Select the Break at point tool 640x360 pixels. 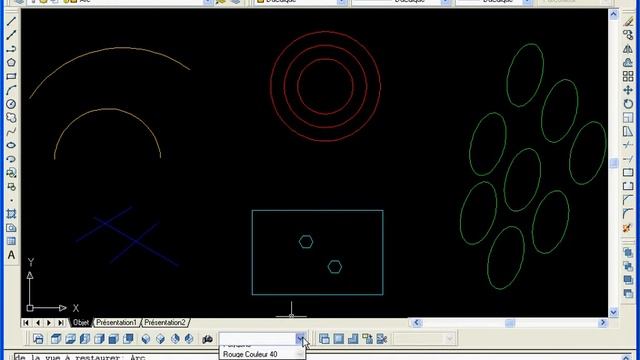click(x=628, y=173)
